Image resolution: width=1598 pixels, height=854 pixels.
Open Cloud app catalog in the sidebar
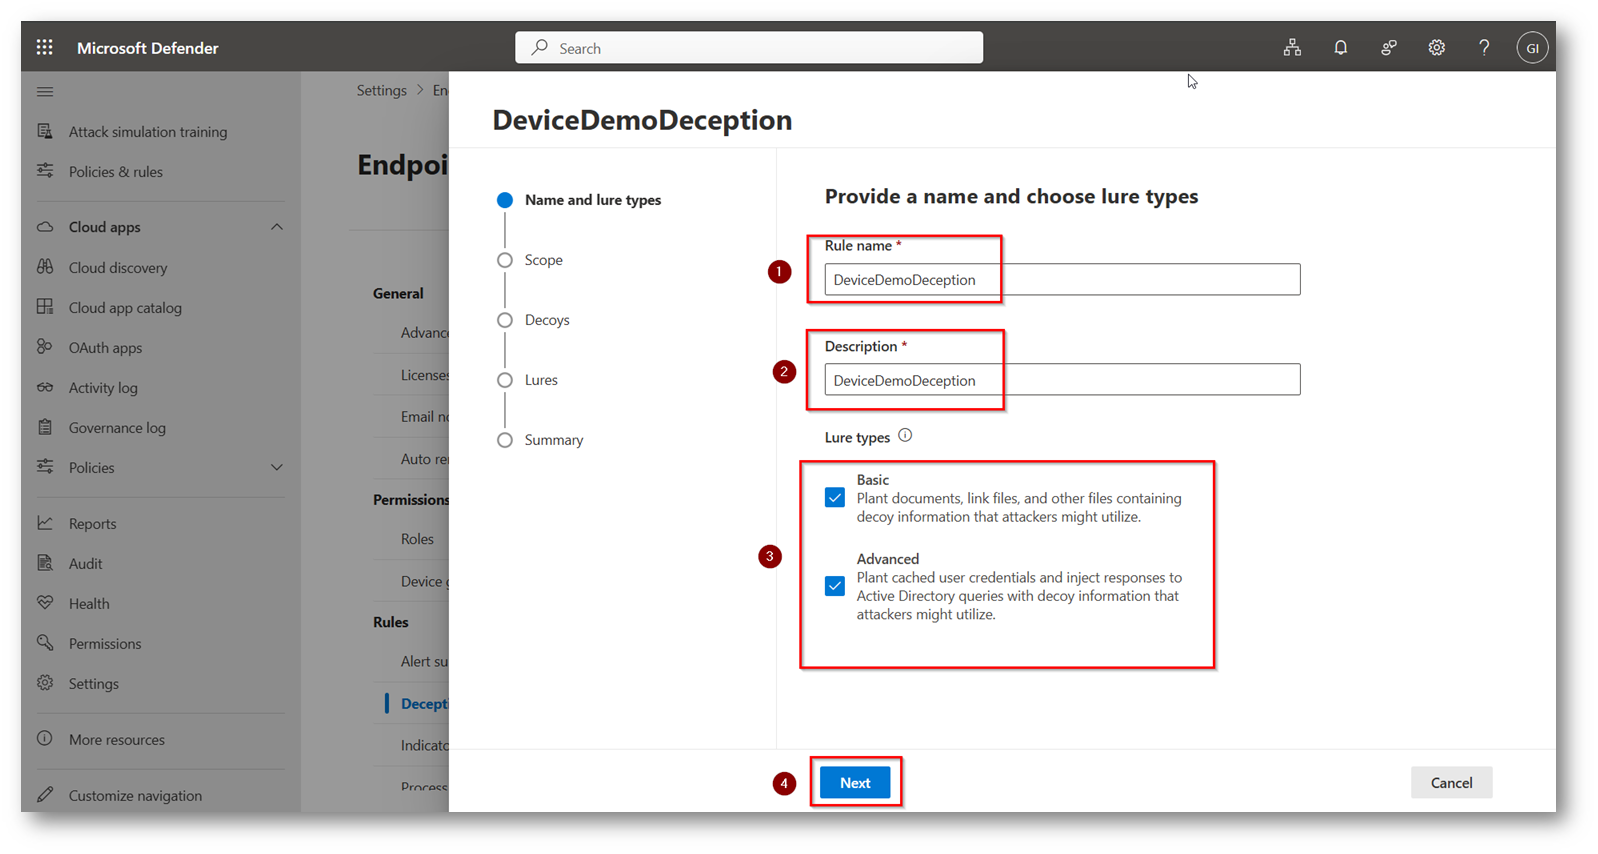(x=125, y=307)
